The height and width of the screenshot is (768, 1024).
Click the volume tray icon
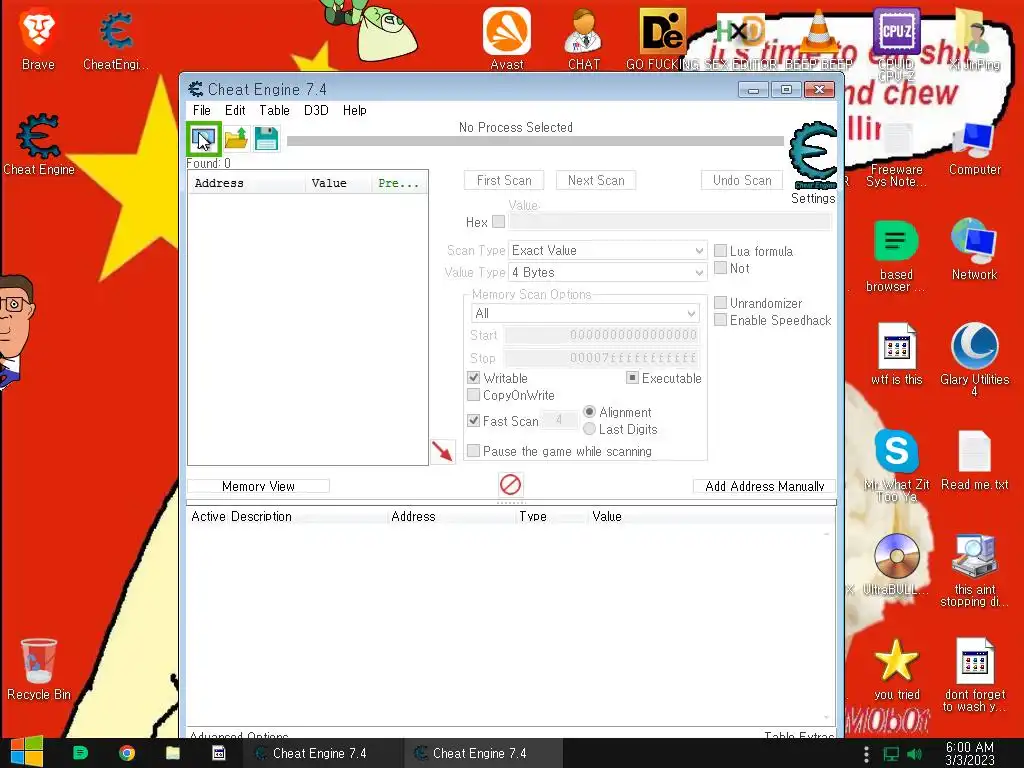click(x=914, y=754)
